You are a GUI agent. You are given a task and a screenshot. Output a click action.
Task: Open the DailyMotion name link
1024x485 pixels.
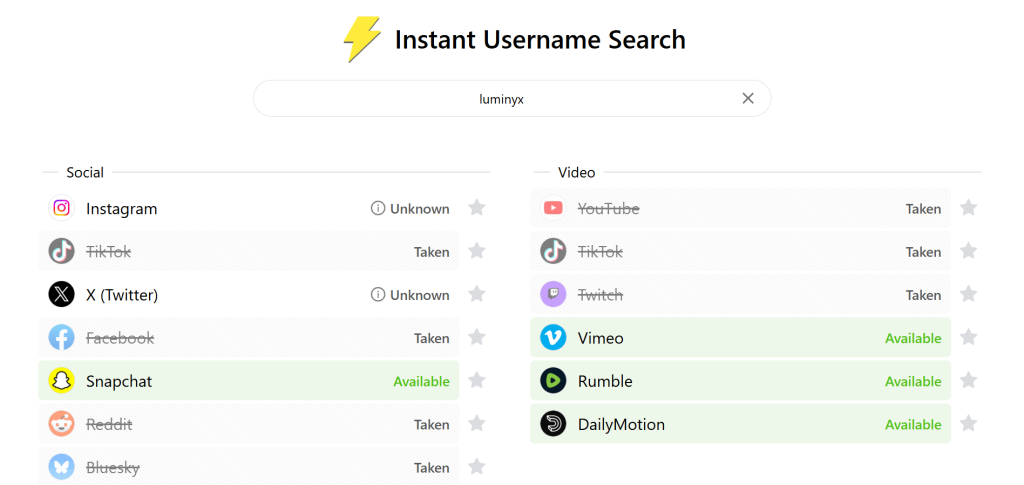click(621, 424)
